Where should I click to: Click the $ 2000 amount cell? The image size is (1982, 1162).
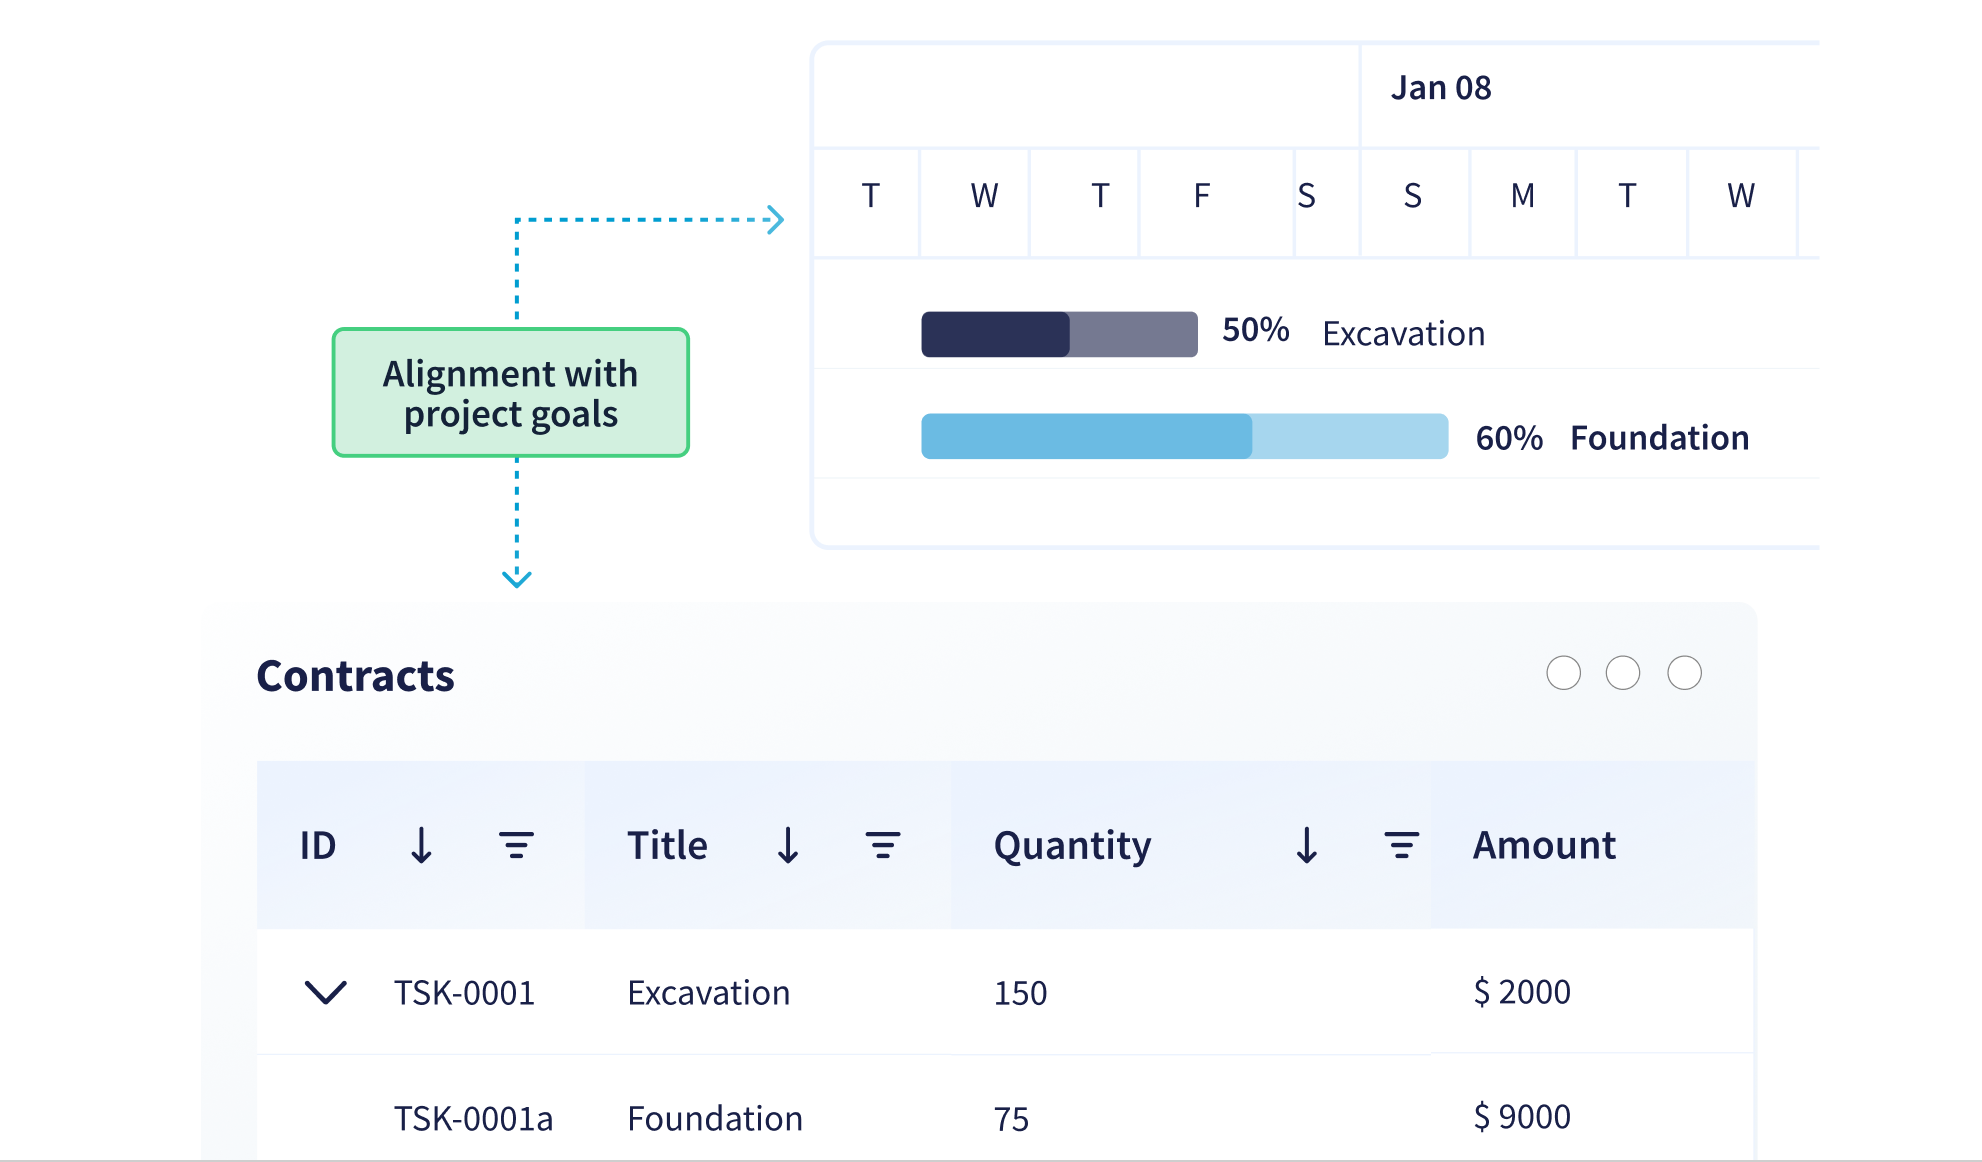point(1521,992)
